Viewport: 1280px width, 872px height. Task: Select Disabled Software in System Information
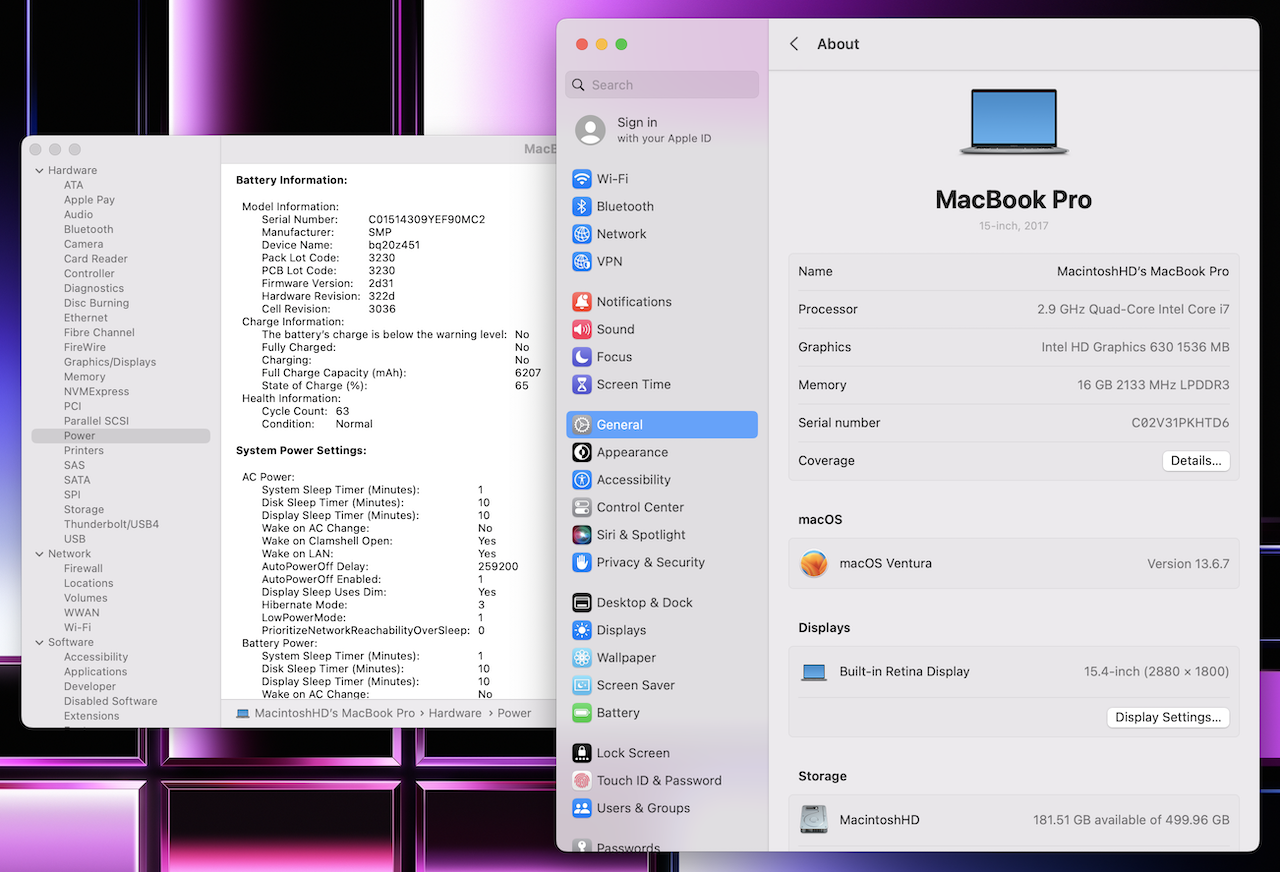(111, 702)
